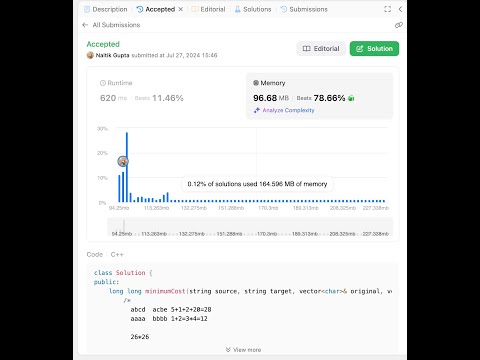Open Naitik Gupta's profile avatar
The width and height of the screenshot is (480, 360).
coord(90,55)
